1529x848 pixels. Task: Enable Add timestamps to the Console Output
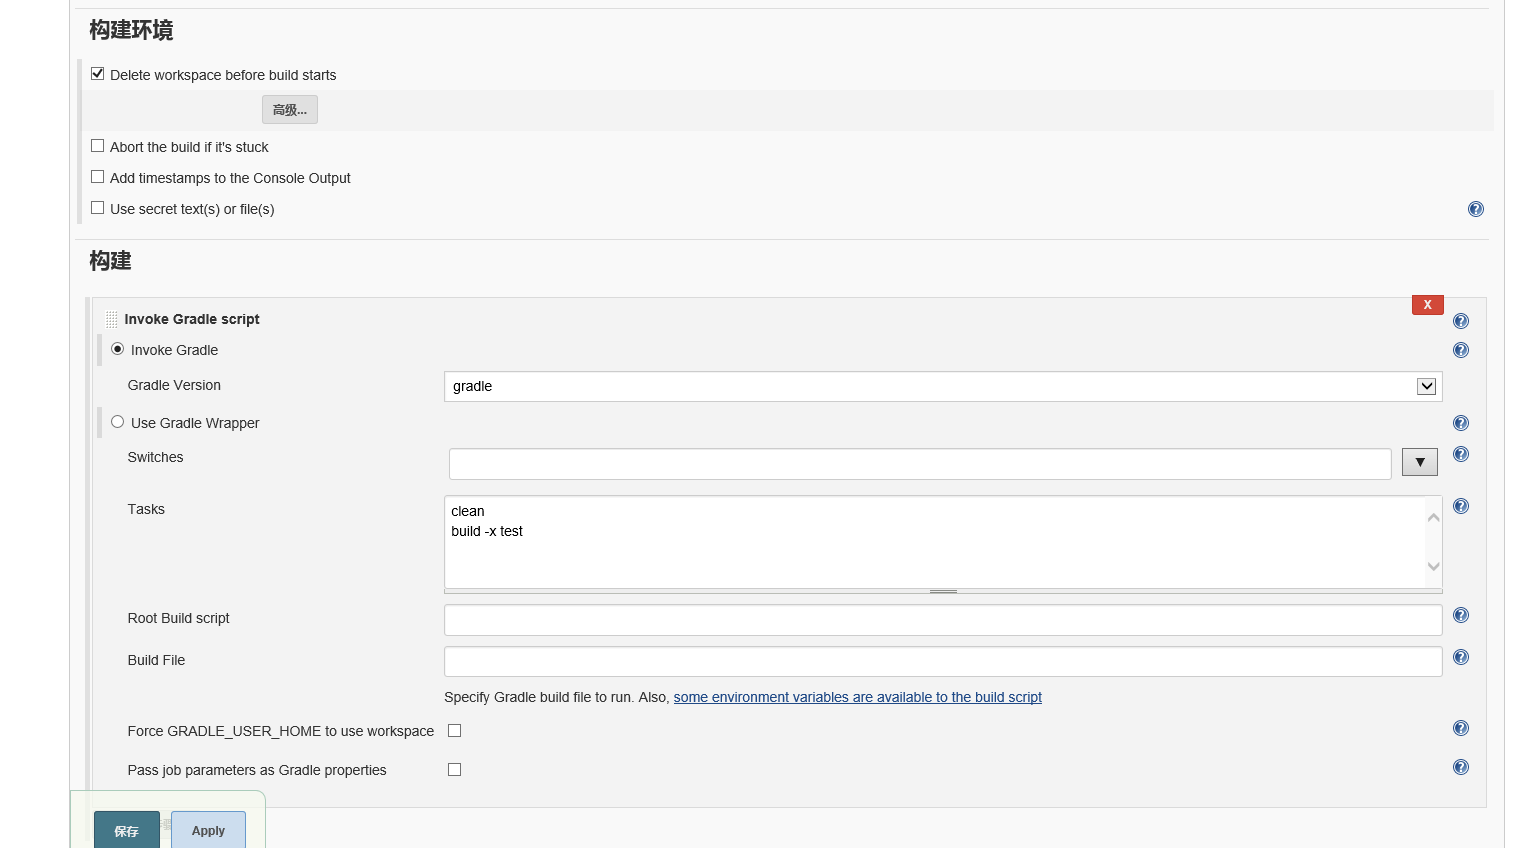[x=97, y=177]
